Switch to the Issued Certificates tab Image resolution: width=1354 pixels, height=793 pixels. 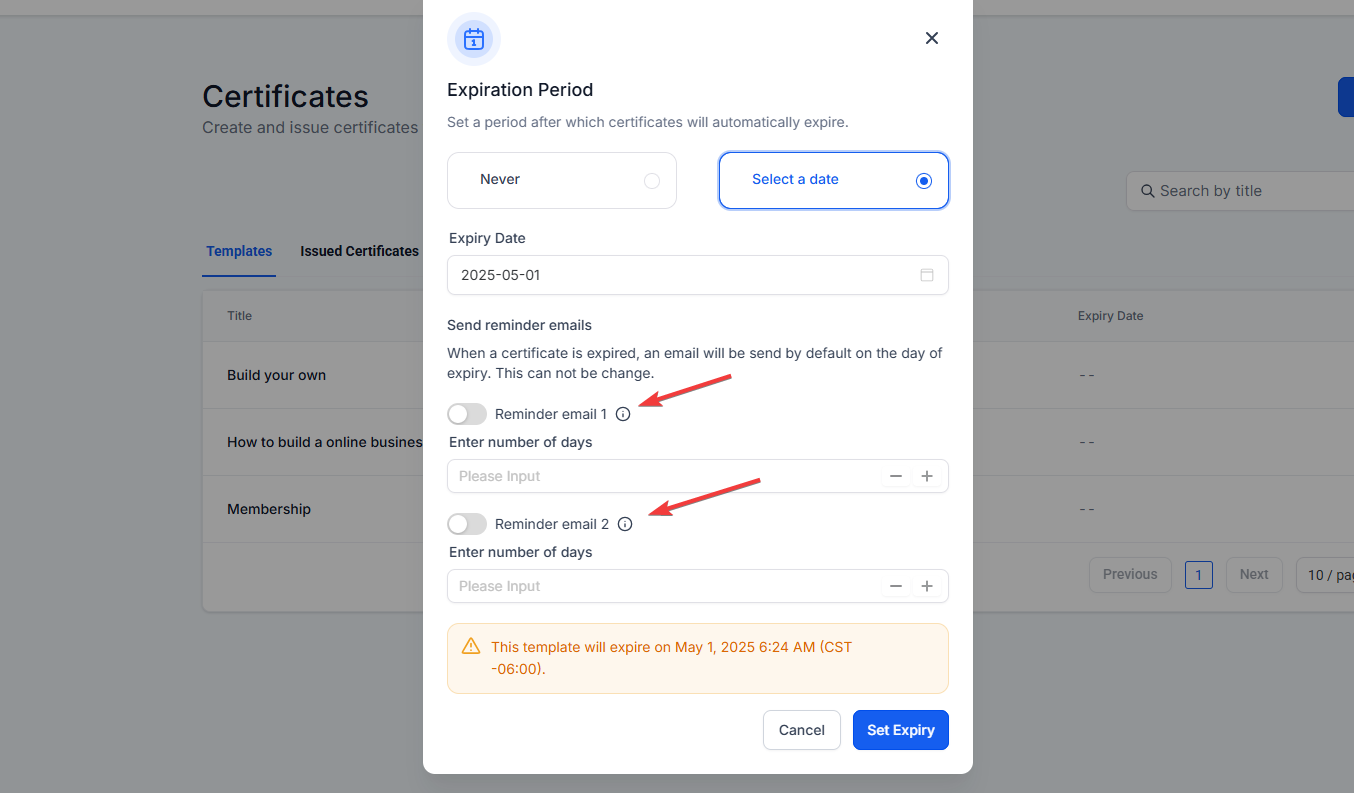coord(359,251)
